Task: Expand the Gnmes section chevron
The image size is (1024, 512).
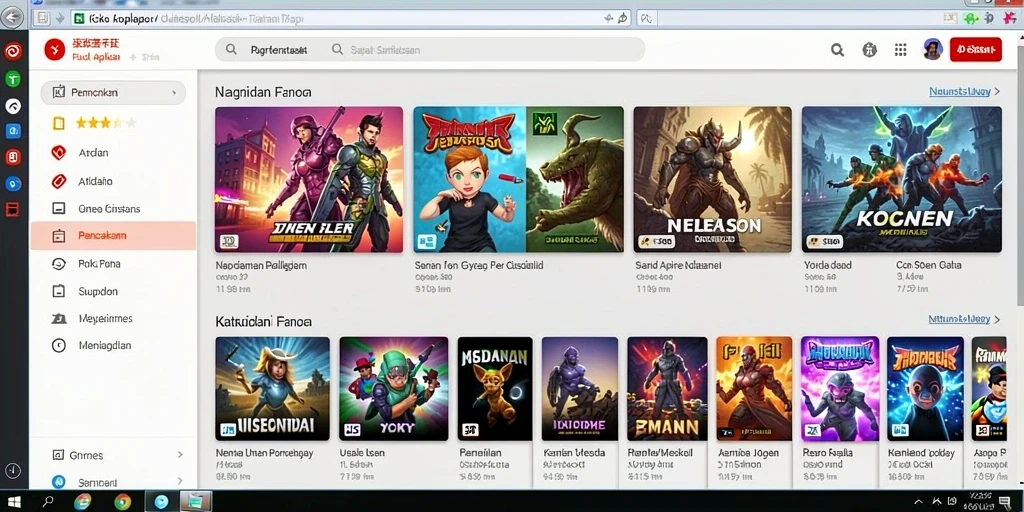Action: [180, 455]
